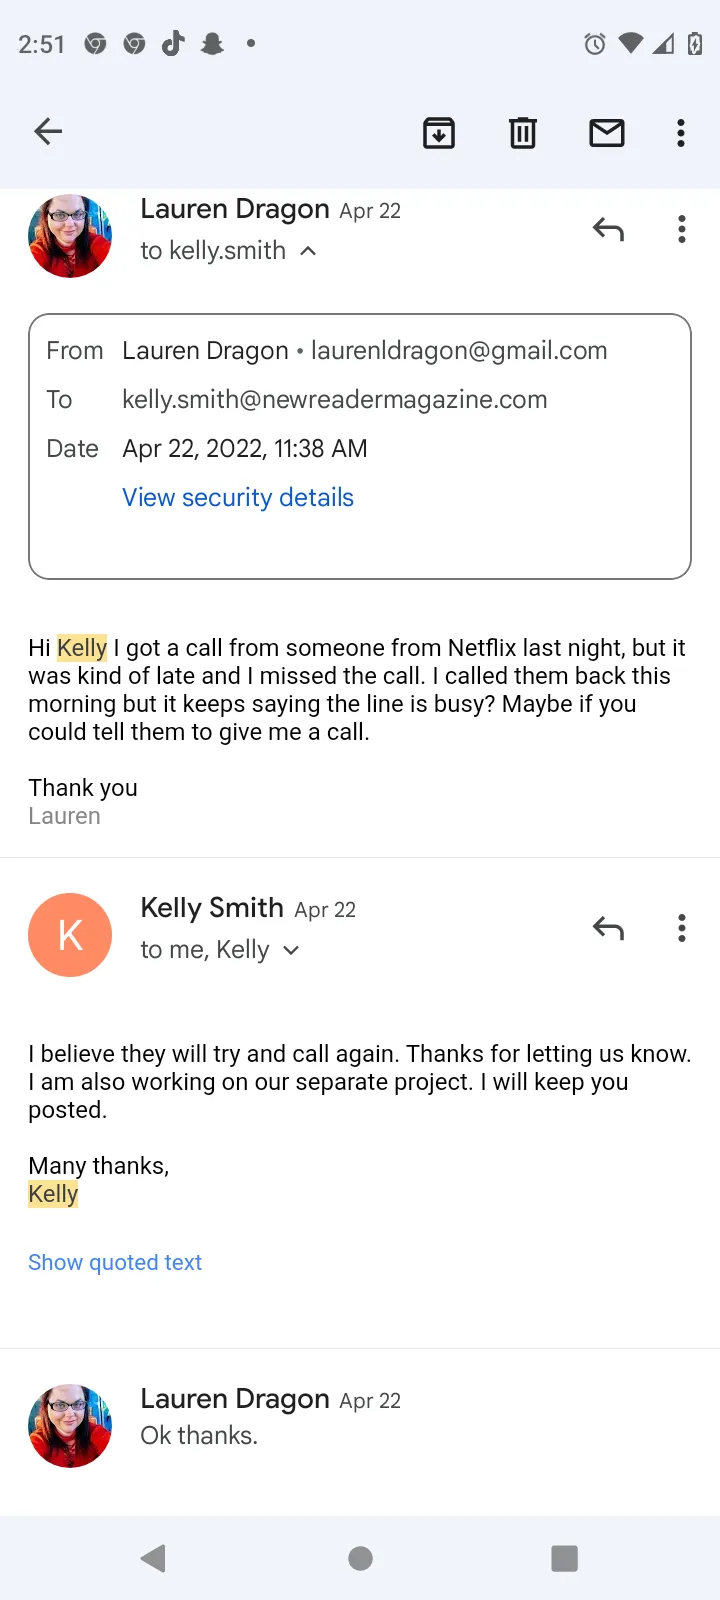Tap Lauren Dragon's avatar on the last message
720x1600 pixels.
click(x=70, y=1426)
